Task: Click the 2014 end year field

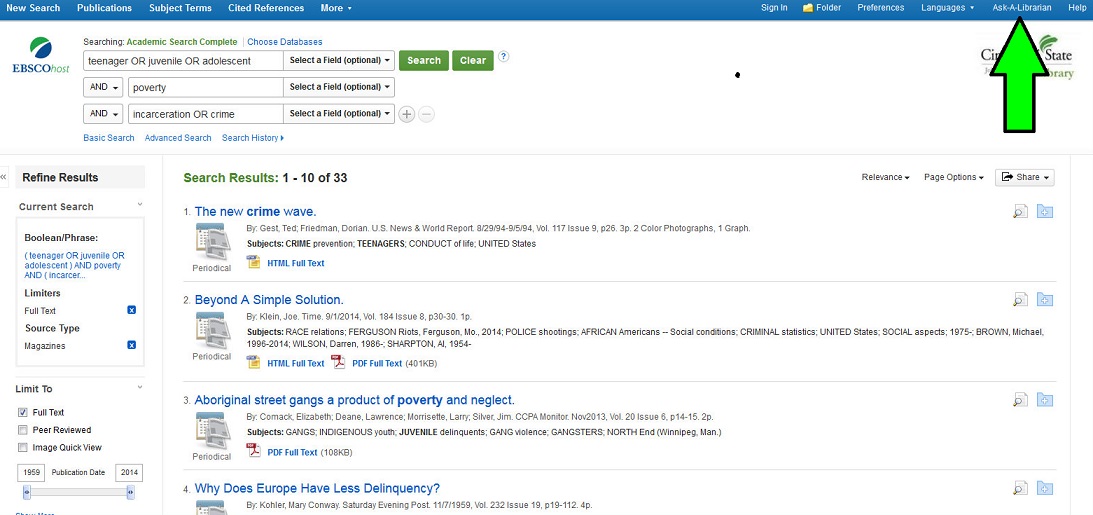Action: coord(129,472)
